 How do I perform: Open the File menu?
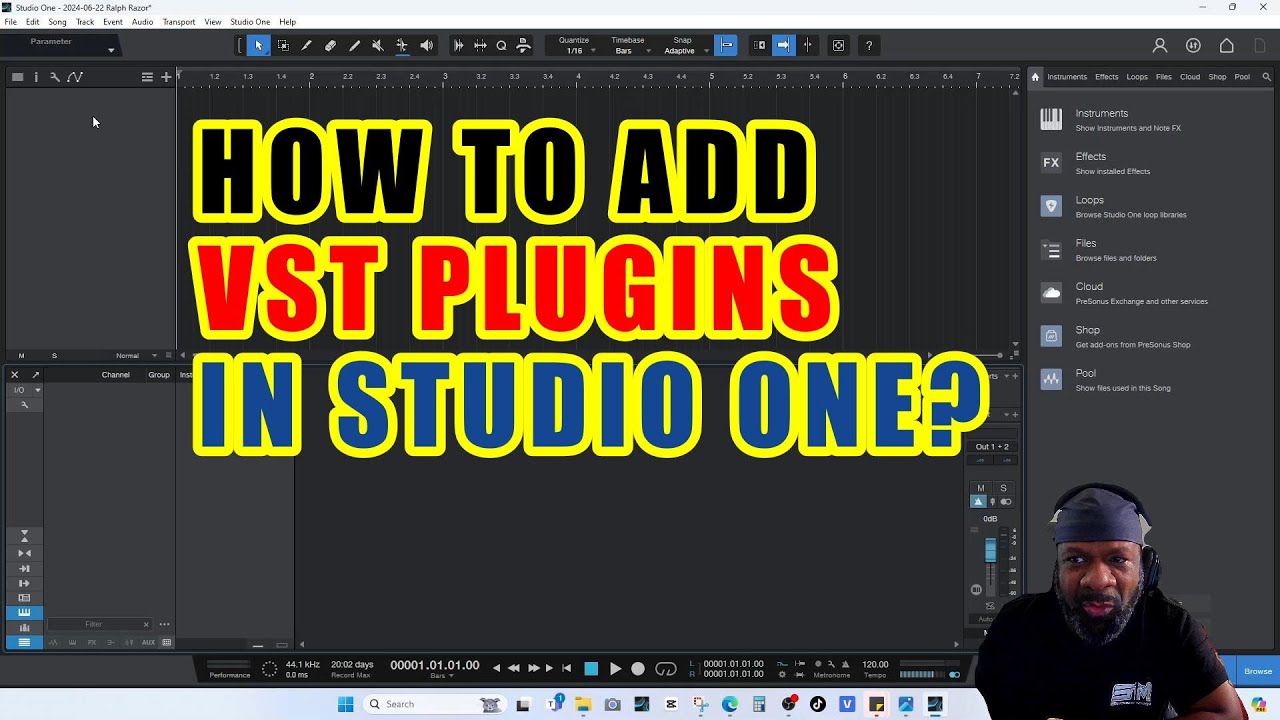pos(10,22)
